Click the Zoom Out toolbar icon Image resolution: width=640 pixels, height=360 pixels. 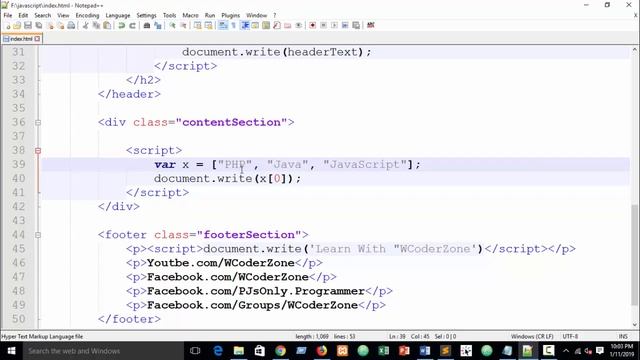coord(183,26)
